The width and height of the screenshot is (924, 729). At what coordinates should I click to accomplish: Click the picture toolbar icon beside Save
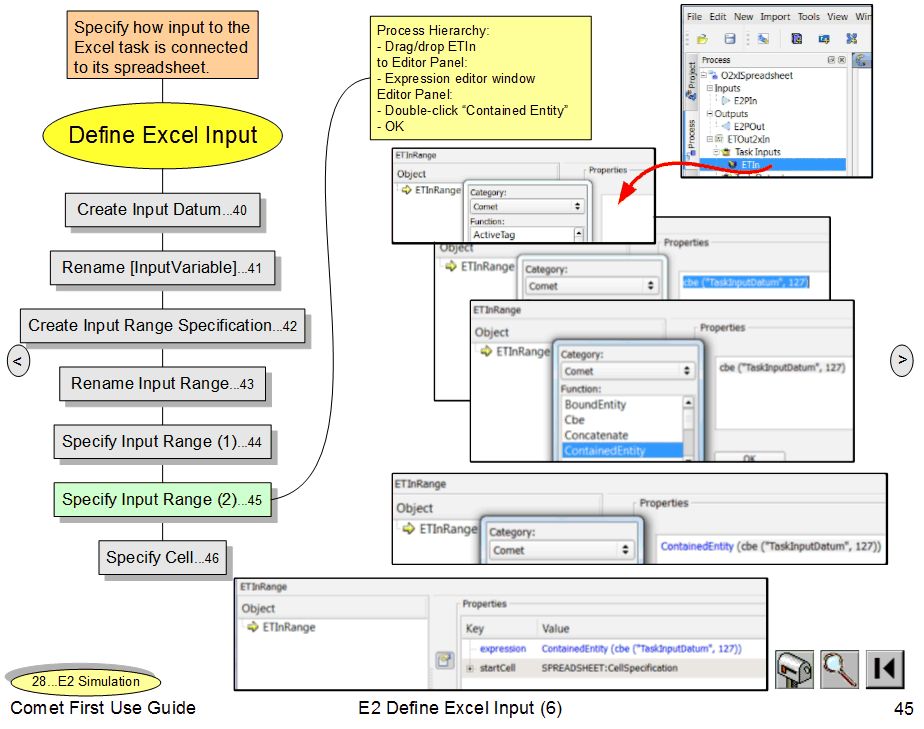click(763, 39)
